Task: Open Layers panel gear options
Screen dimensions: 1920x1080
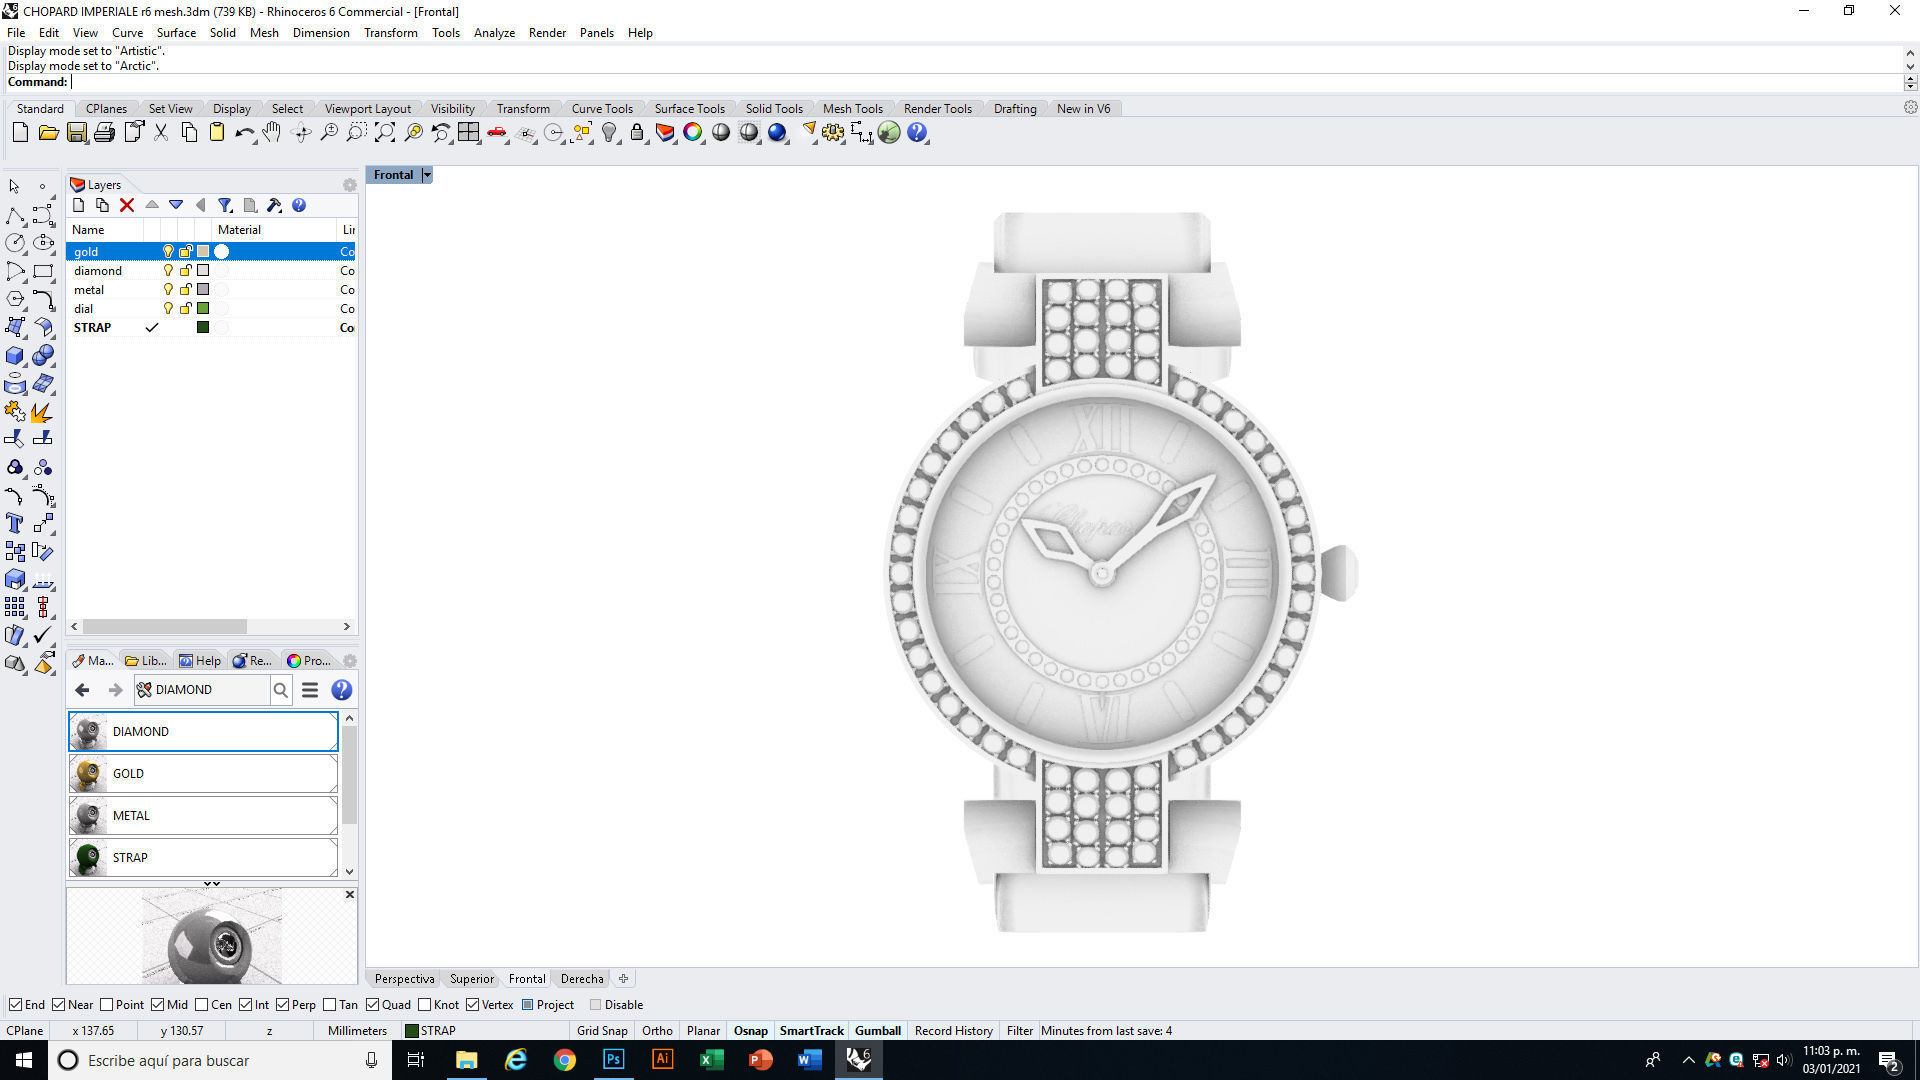Action: (x=349, y=185)
